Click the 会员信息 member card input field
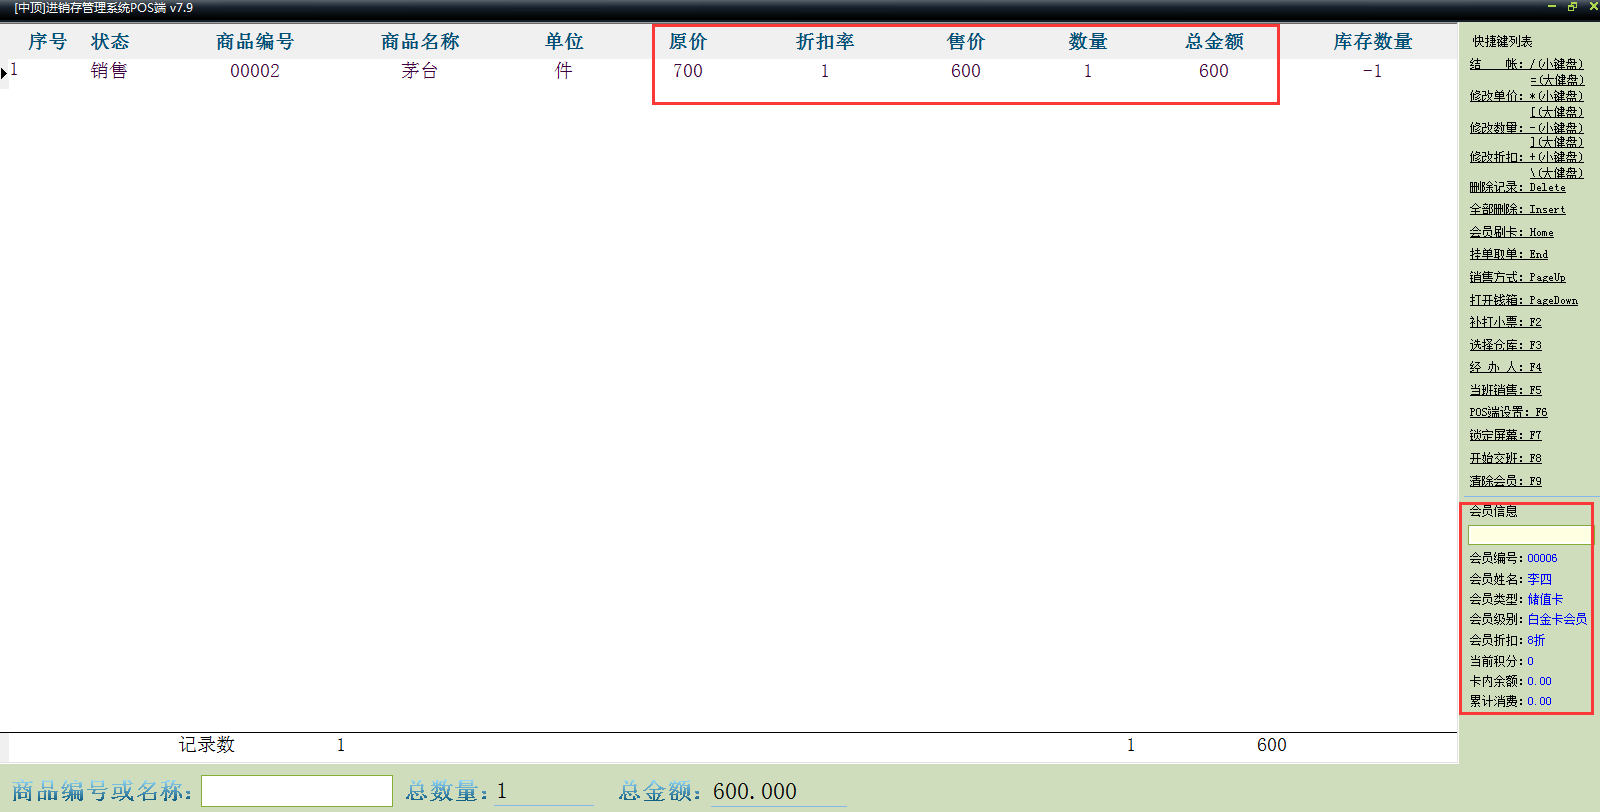The width and height of the screenshot is (1600, 812). [1529, 535]
